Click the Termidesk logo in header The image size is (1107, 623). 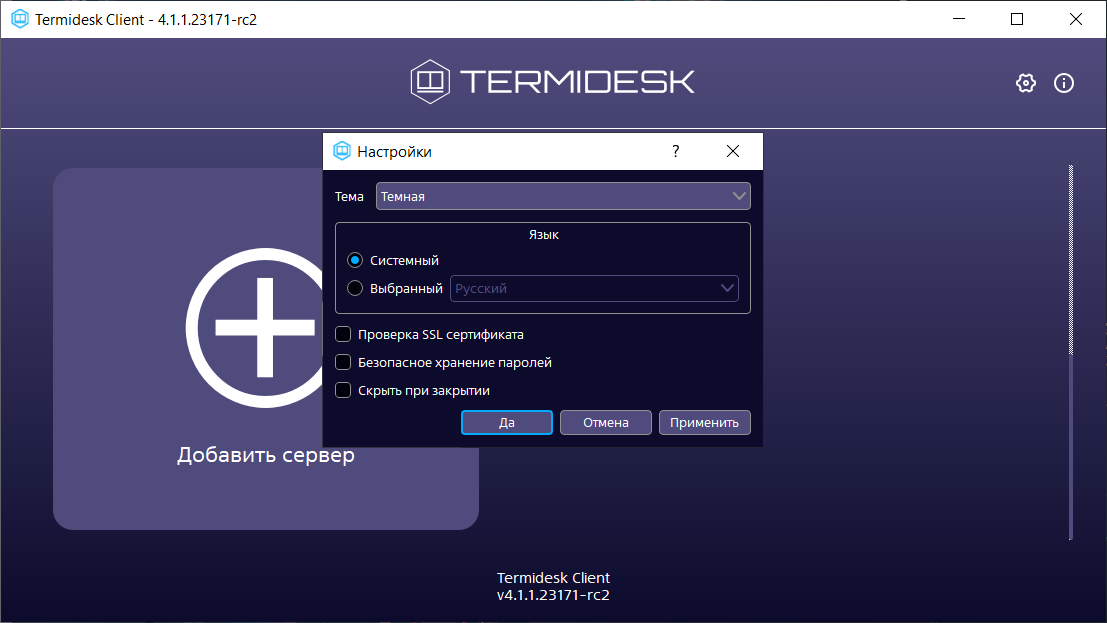(552, 82)
